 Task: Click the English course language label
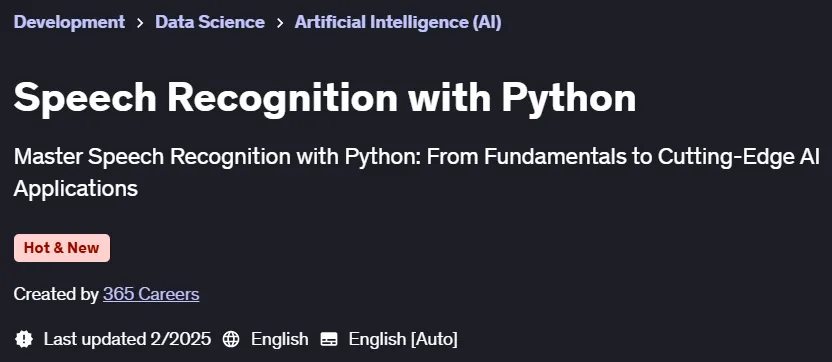[x=280, y=339]
